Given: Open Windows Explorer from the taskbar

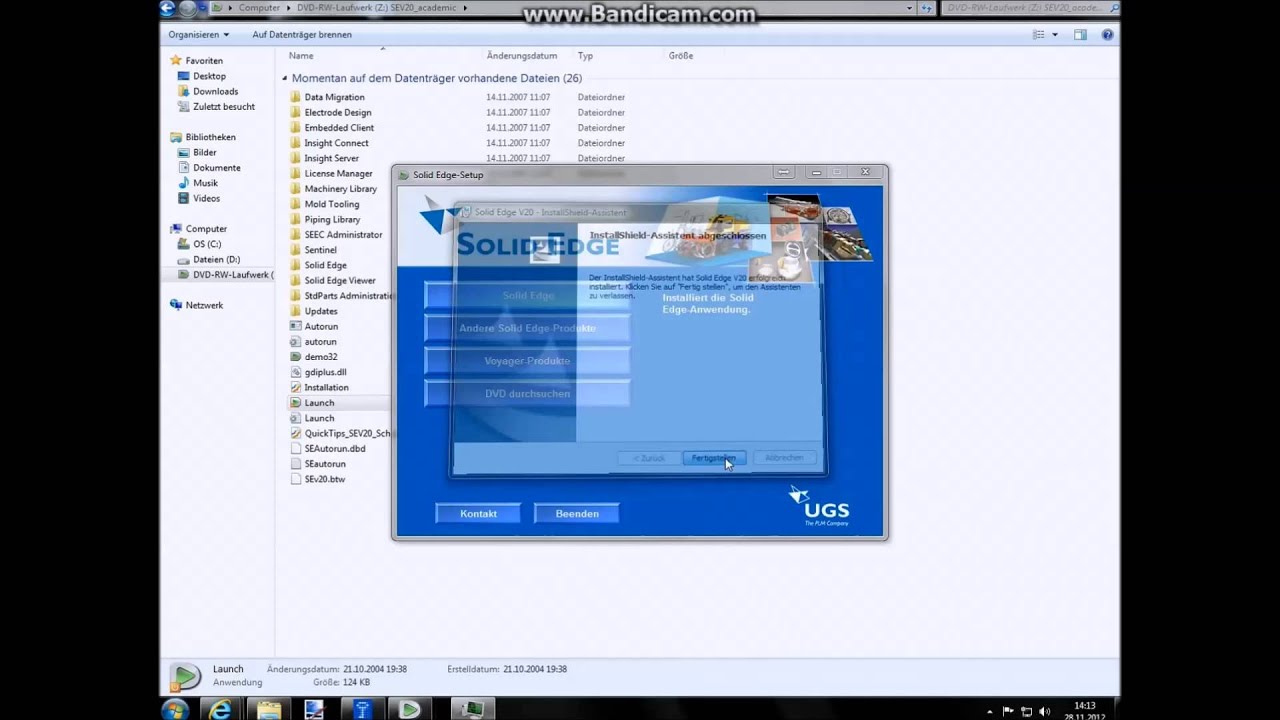Looking at the screenshot, I should tap(268, 709).
